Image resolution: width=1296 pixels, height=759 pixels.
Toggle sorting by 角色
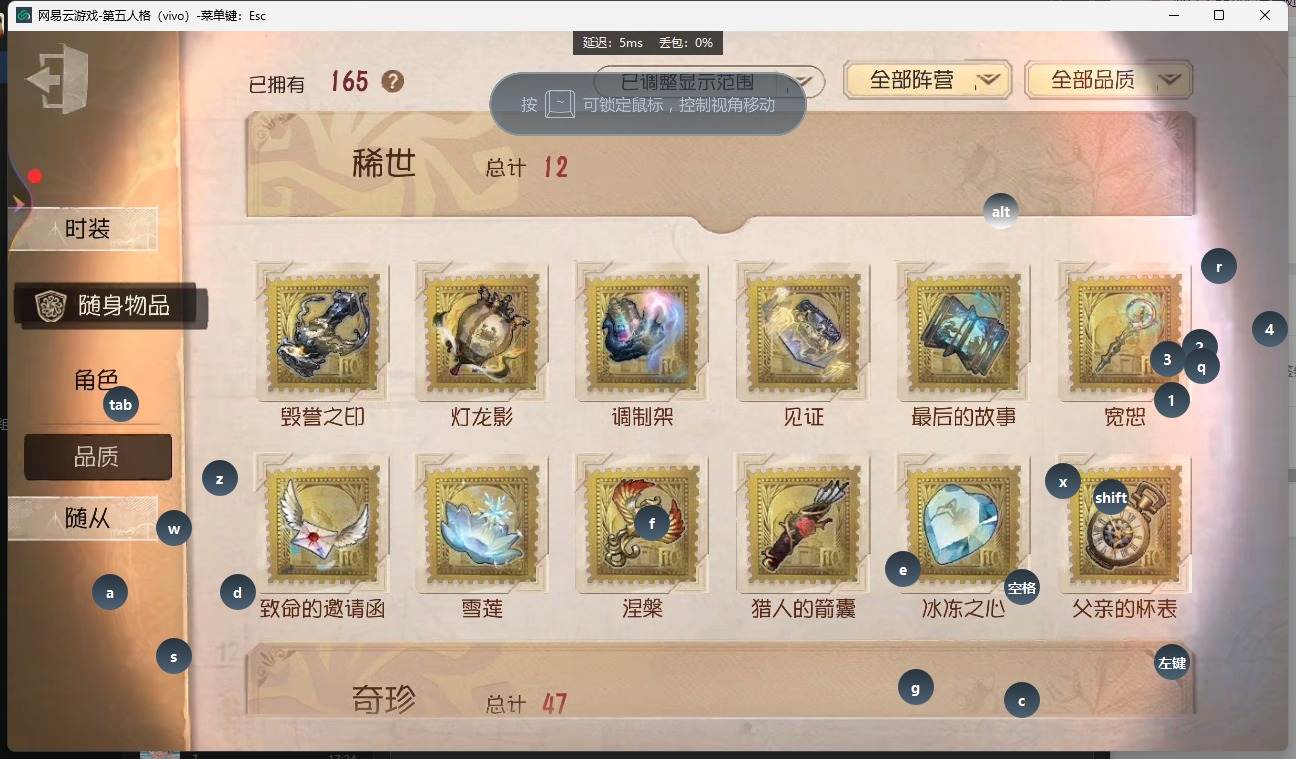point(96,380)
